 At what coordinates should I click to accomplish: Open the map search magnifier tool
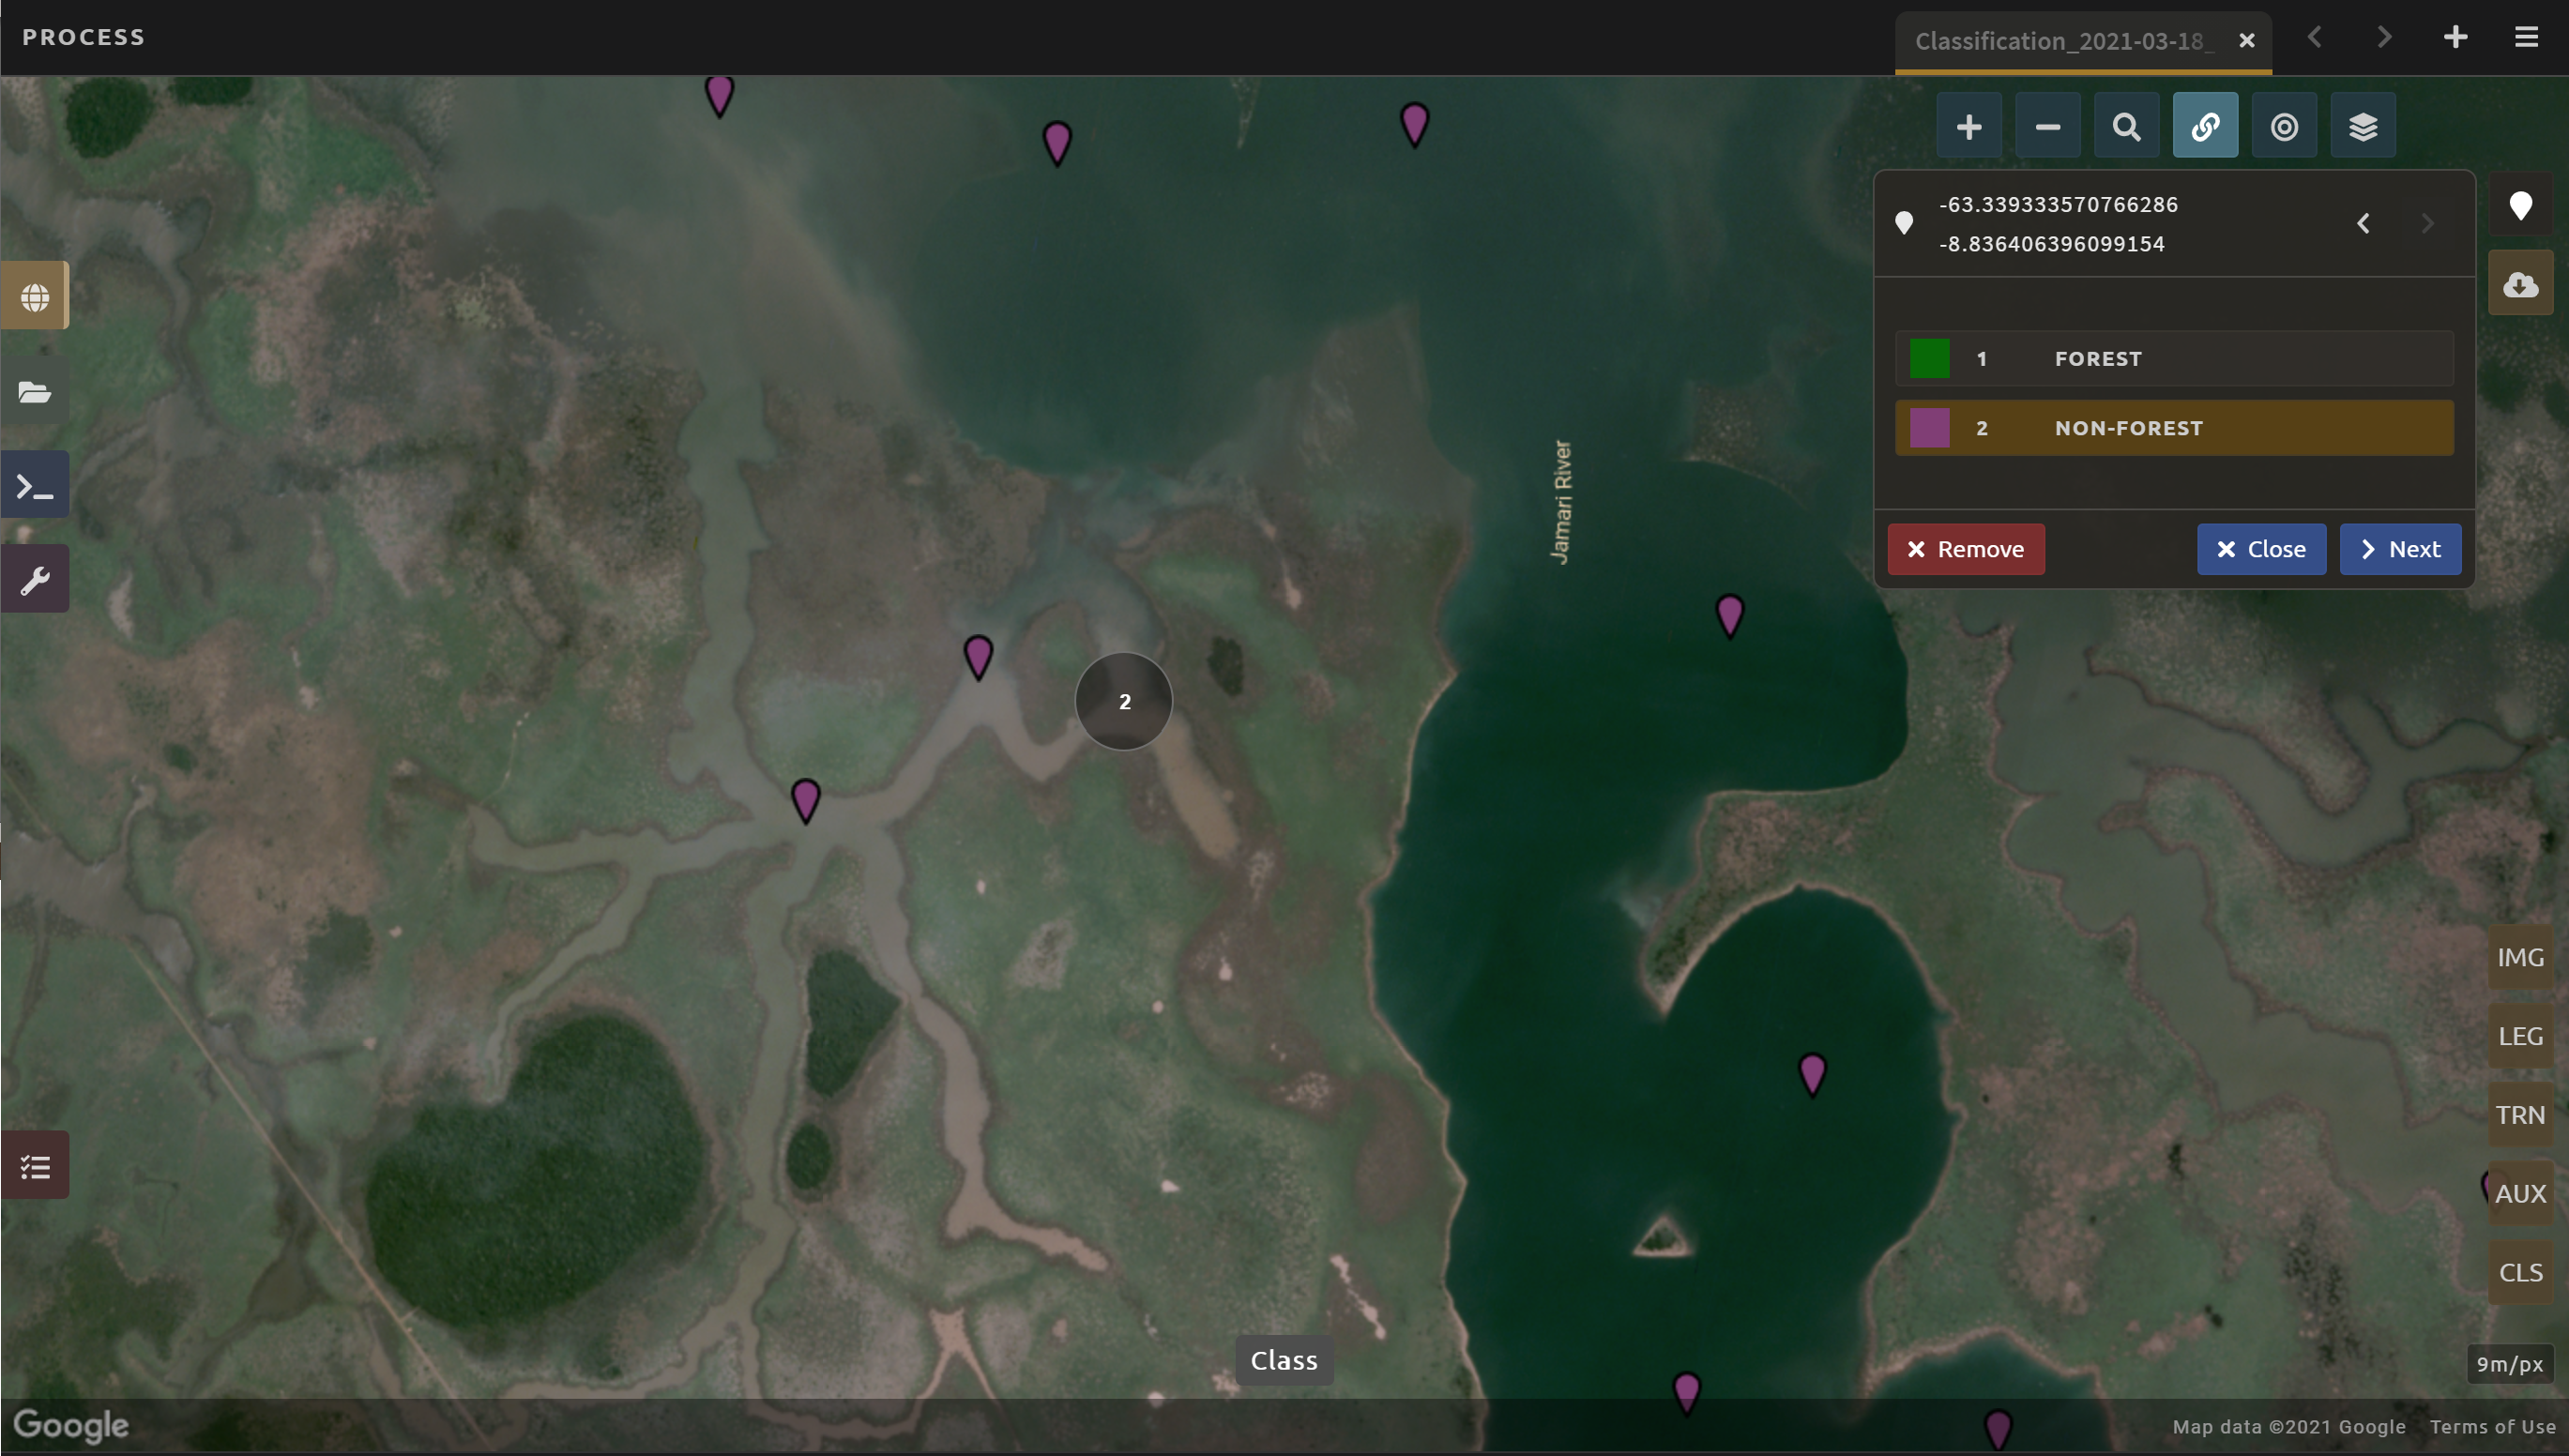point(2126,127)
